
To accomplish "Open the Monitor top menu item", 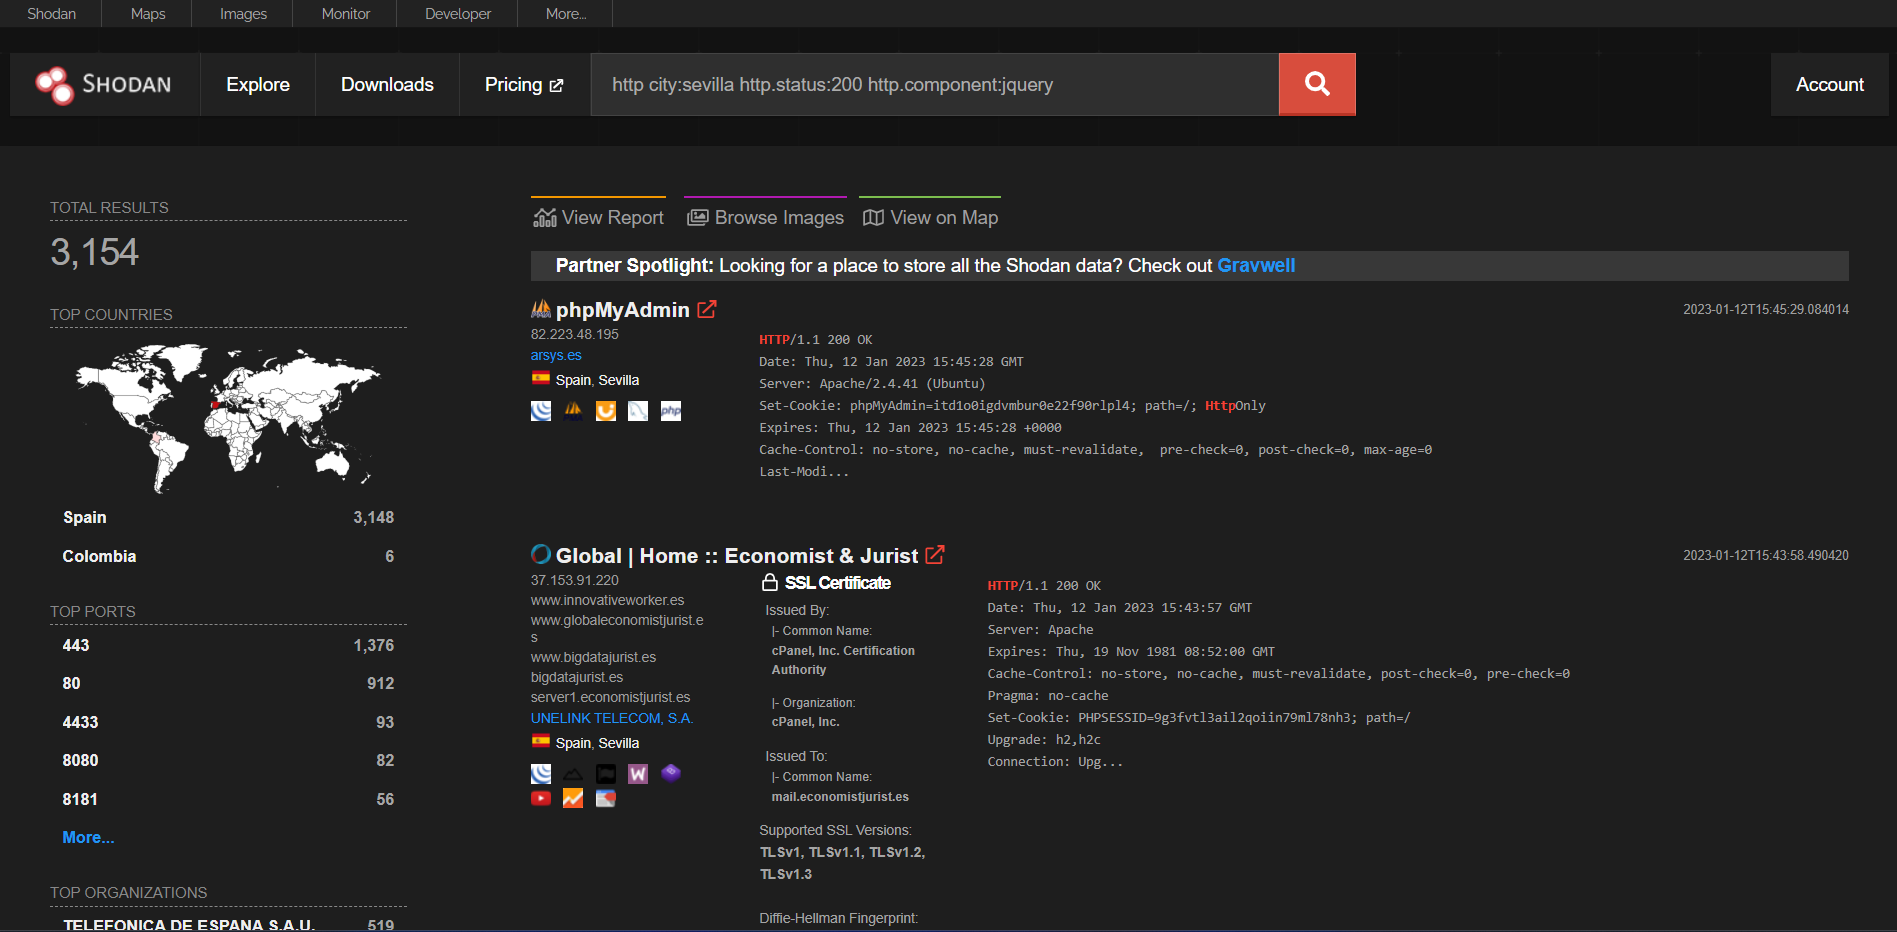I will pyautogui.click(x=346, y=14).
